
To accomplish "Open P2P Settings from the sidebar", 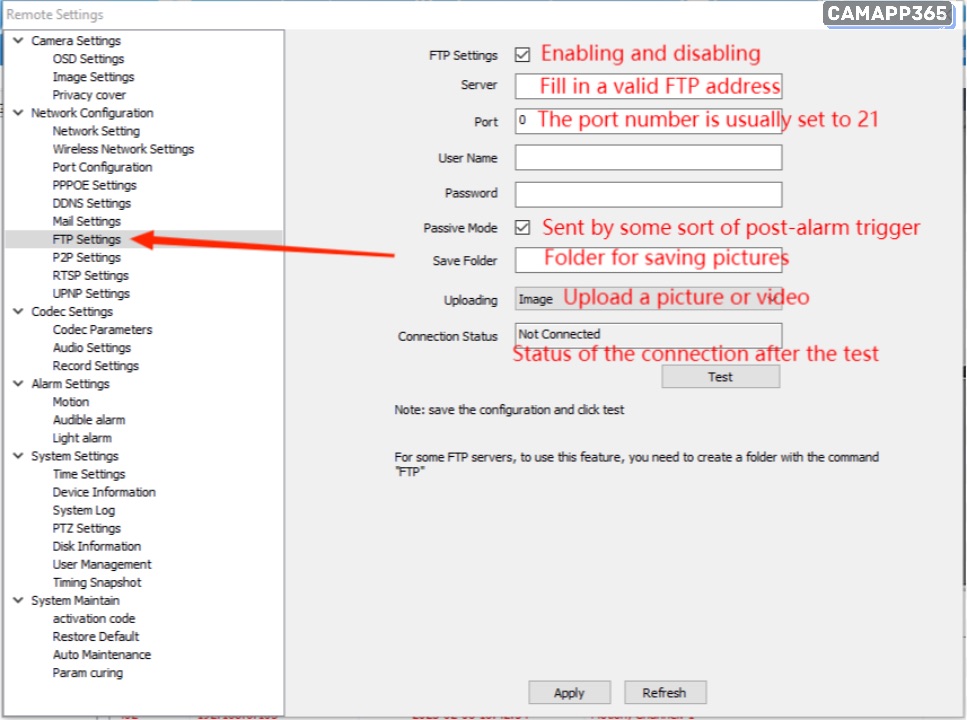I will (x=86, y=257).
